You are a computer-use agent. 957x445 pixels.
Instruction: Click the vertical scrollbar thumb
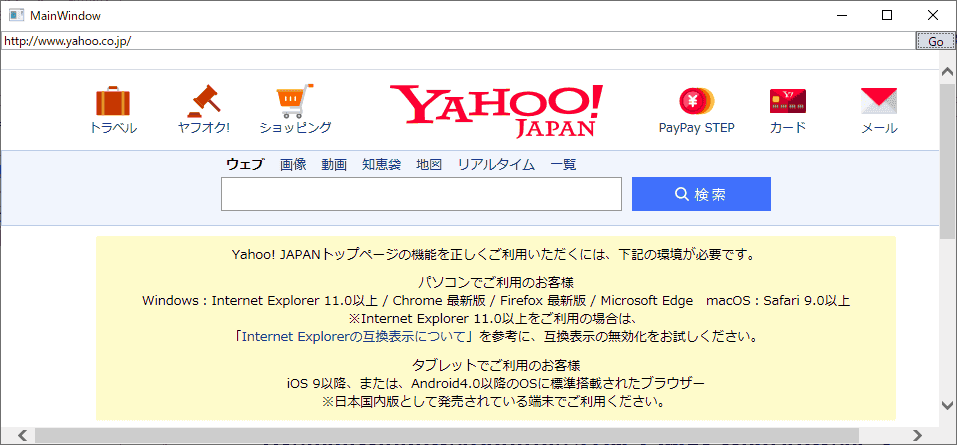[x=948, y=160]
